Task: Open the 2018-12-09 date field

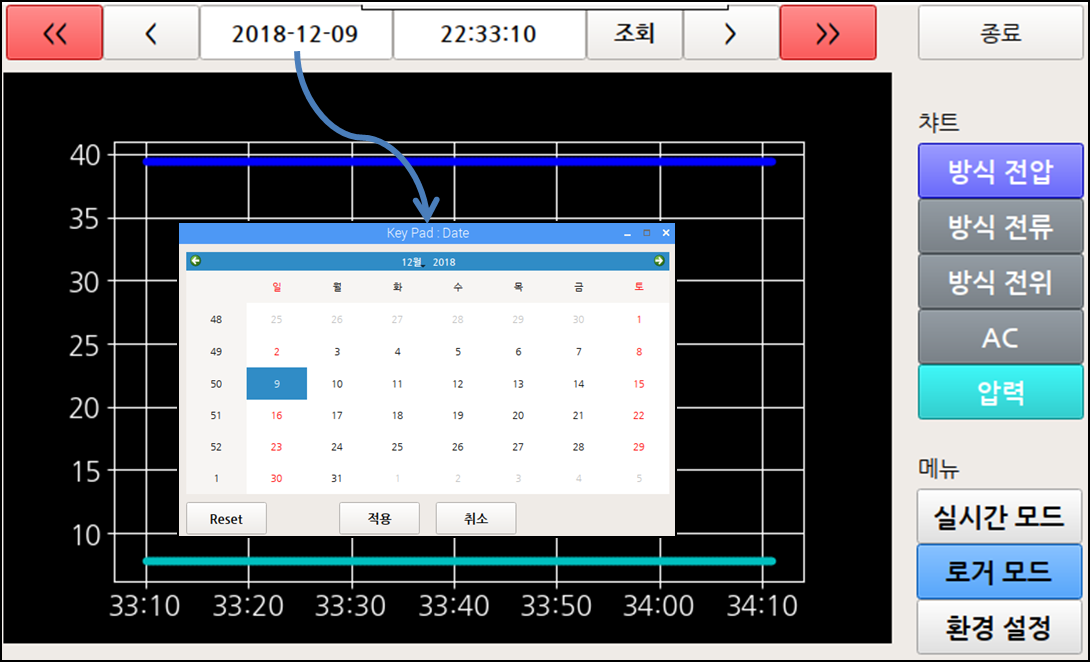Action: click(296, 33)
